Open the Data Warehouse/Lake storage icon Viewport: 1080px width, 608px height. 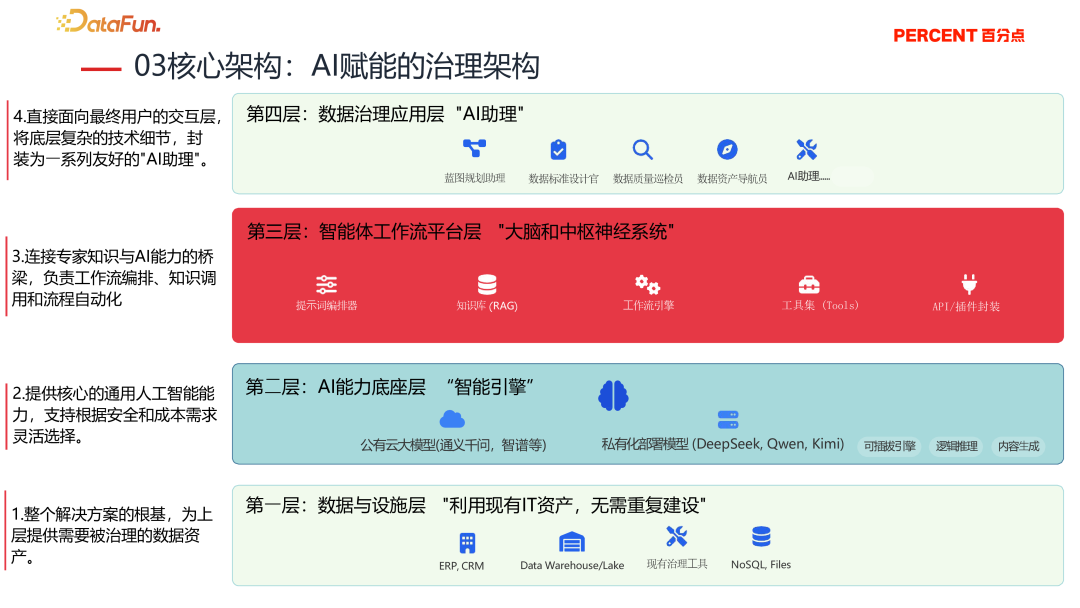(572, 540)
